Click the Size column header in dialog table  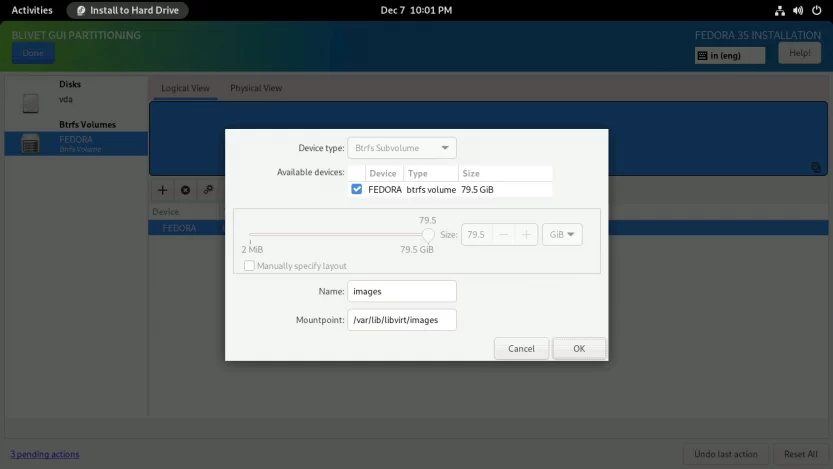pos(505,173)
